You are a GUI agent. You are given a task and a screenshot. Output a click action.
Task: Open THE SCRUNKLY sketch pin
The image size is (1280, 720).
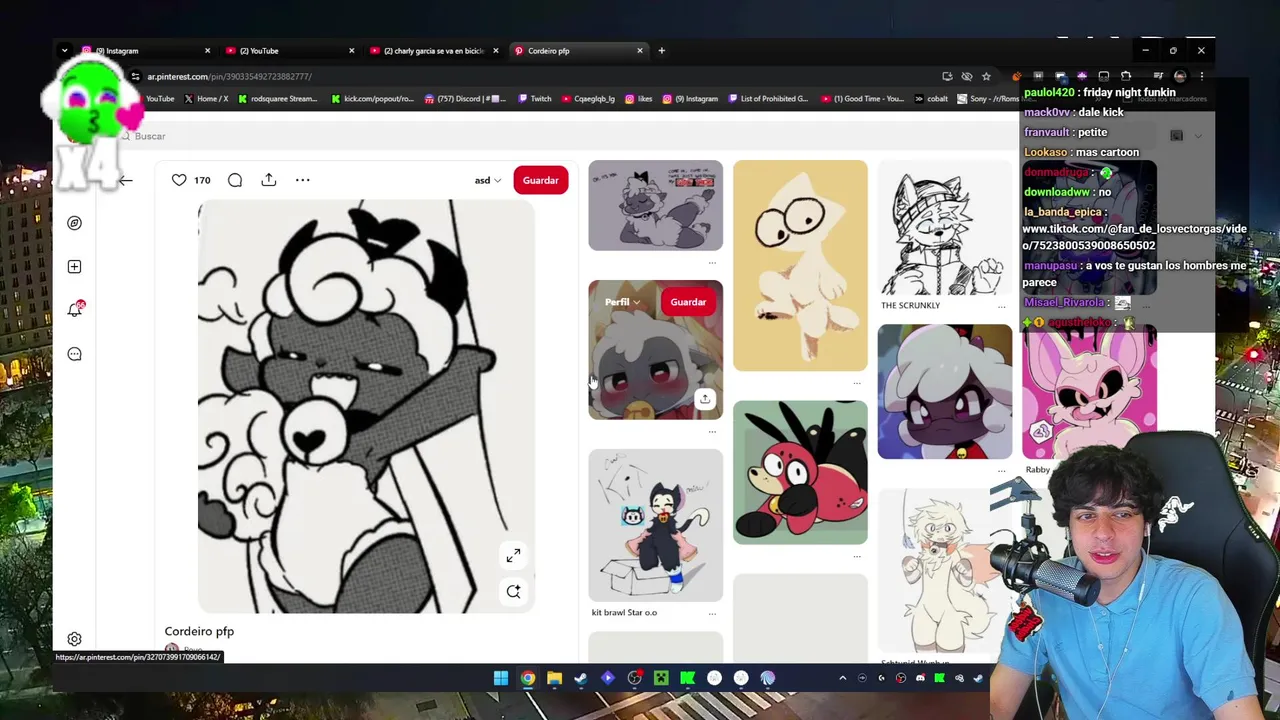(945, 228)
